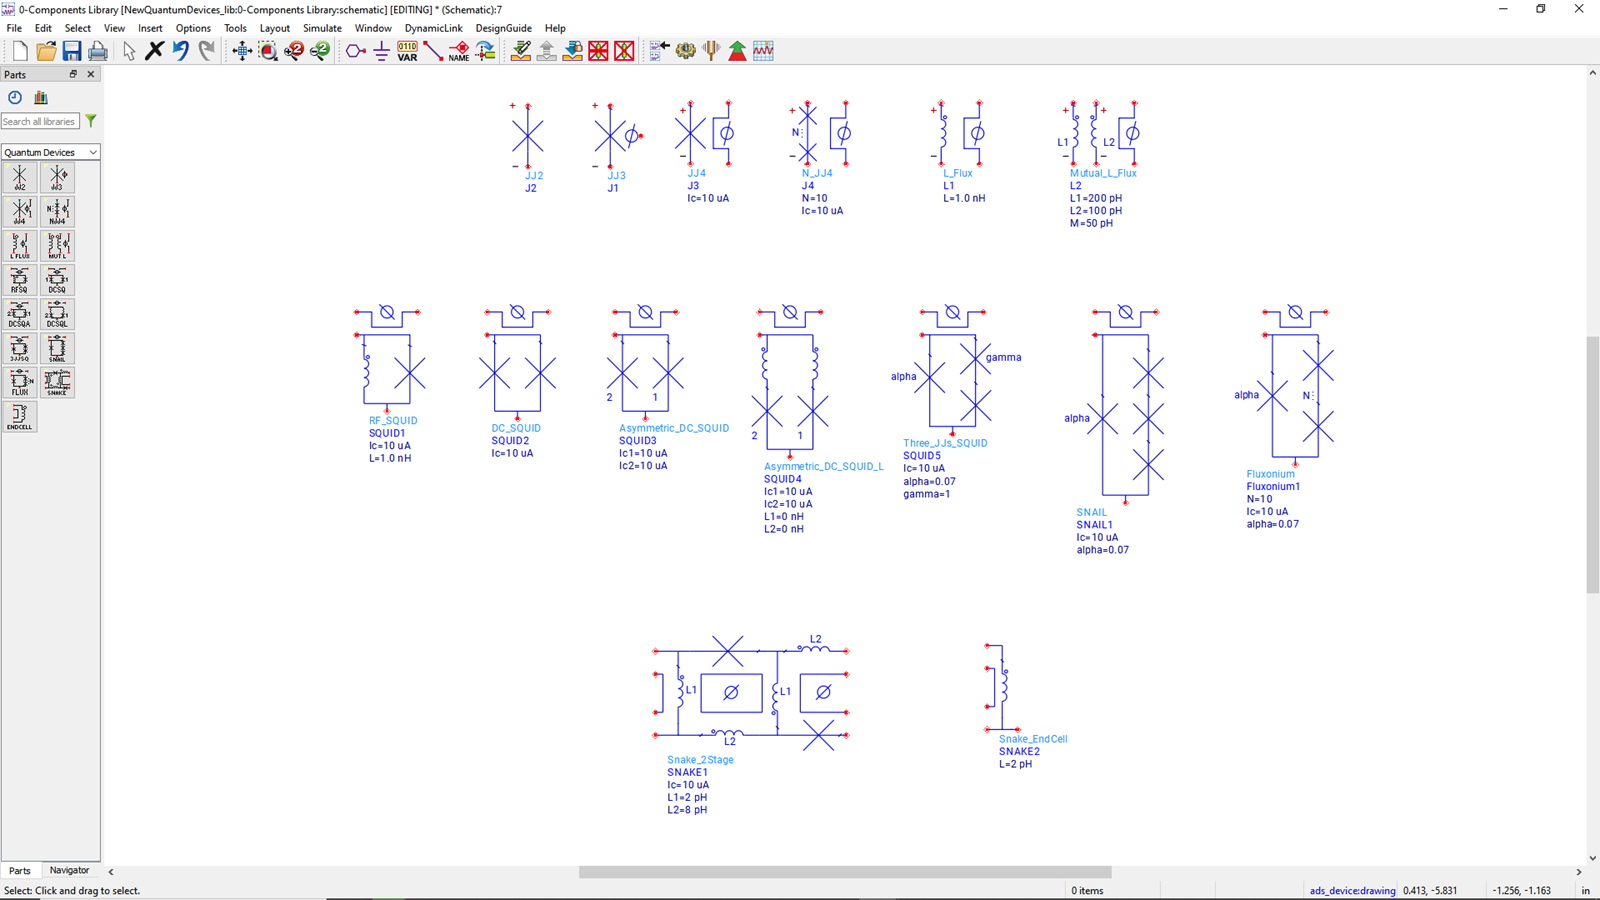Viewport: 1600px width, 900px height.
Task: Switch to the Navigator tab
Action: coord(69,870)
